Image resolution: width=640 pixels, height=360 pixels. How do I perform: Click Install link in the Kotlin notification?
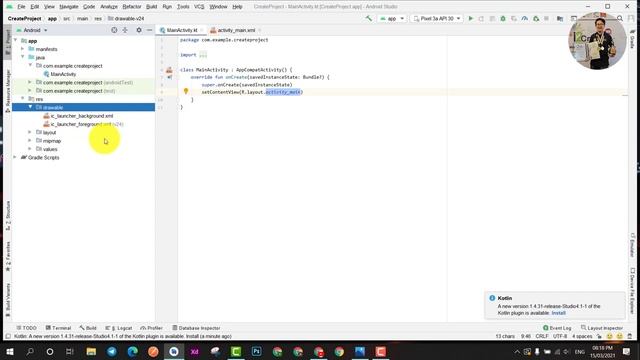[558, 313]
